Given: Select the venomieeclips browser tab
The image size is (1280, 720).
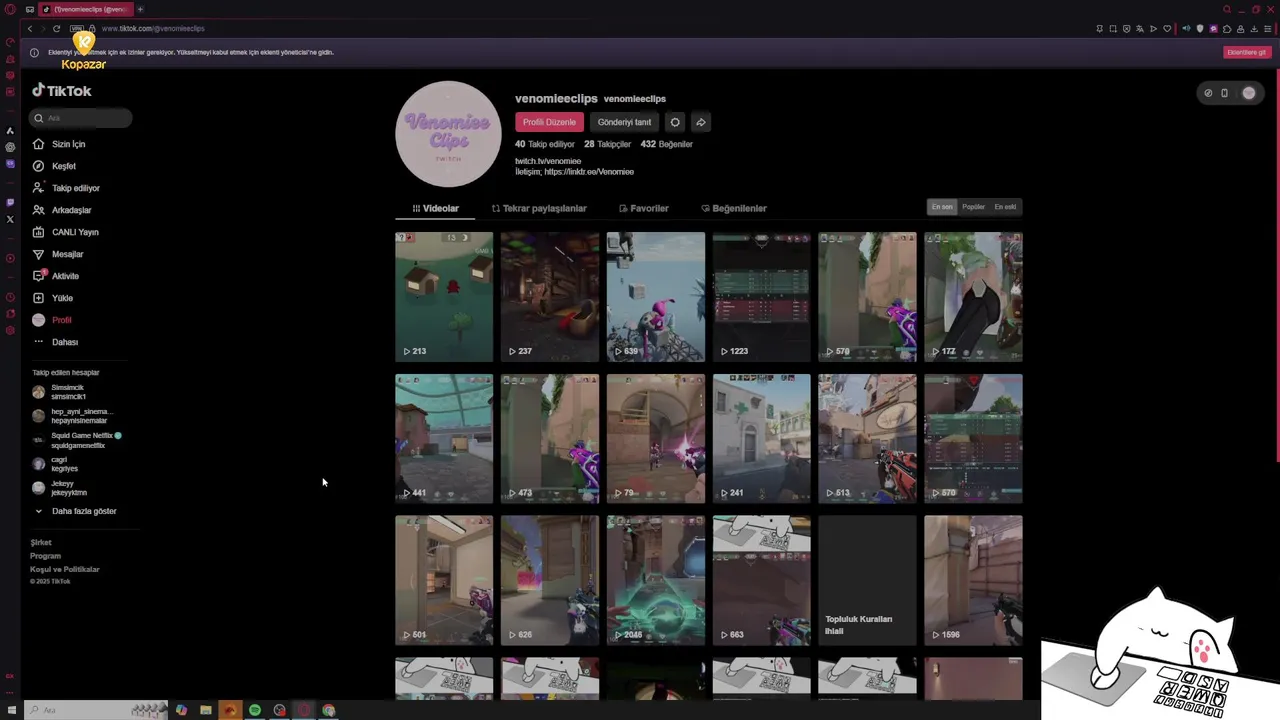Looking at the screenshot, I should (85, 9).
